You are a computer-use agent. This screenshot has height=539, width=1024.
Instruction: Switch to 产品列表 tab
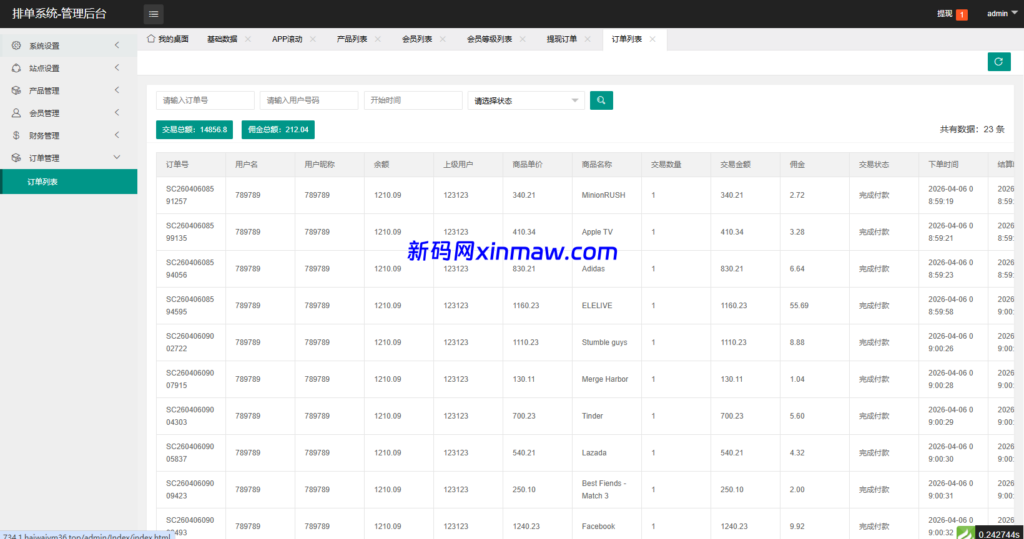click(351, 39)
